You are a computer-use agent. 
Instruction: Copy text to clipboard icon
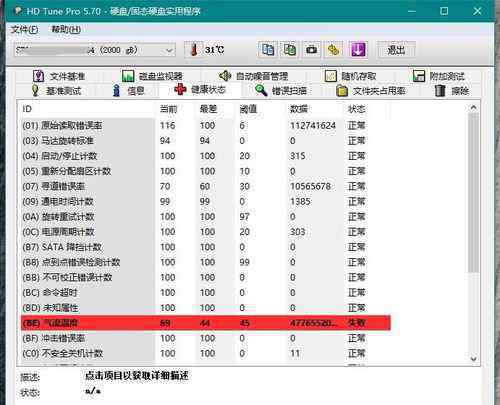268,50
